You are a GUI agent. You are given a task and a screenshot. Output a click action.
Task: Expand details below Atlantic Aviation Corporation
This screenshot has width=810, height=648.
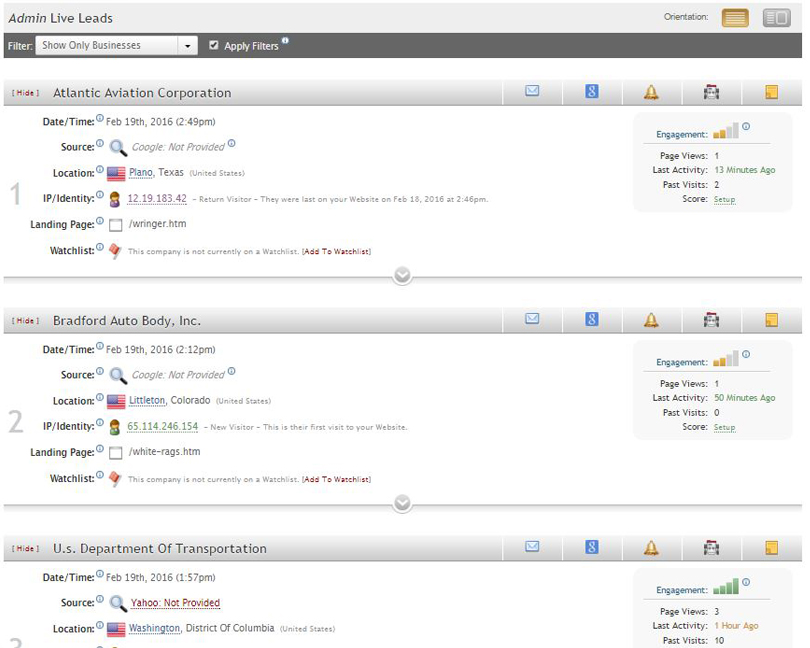pyautogui.click(x=402, y=275)
